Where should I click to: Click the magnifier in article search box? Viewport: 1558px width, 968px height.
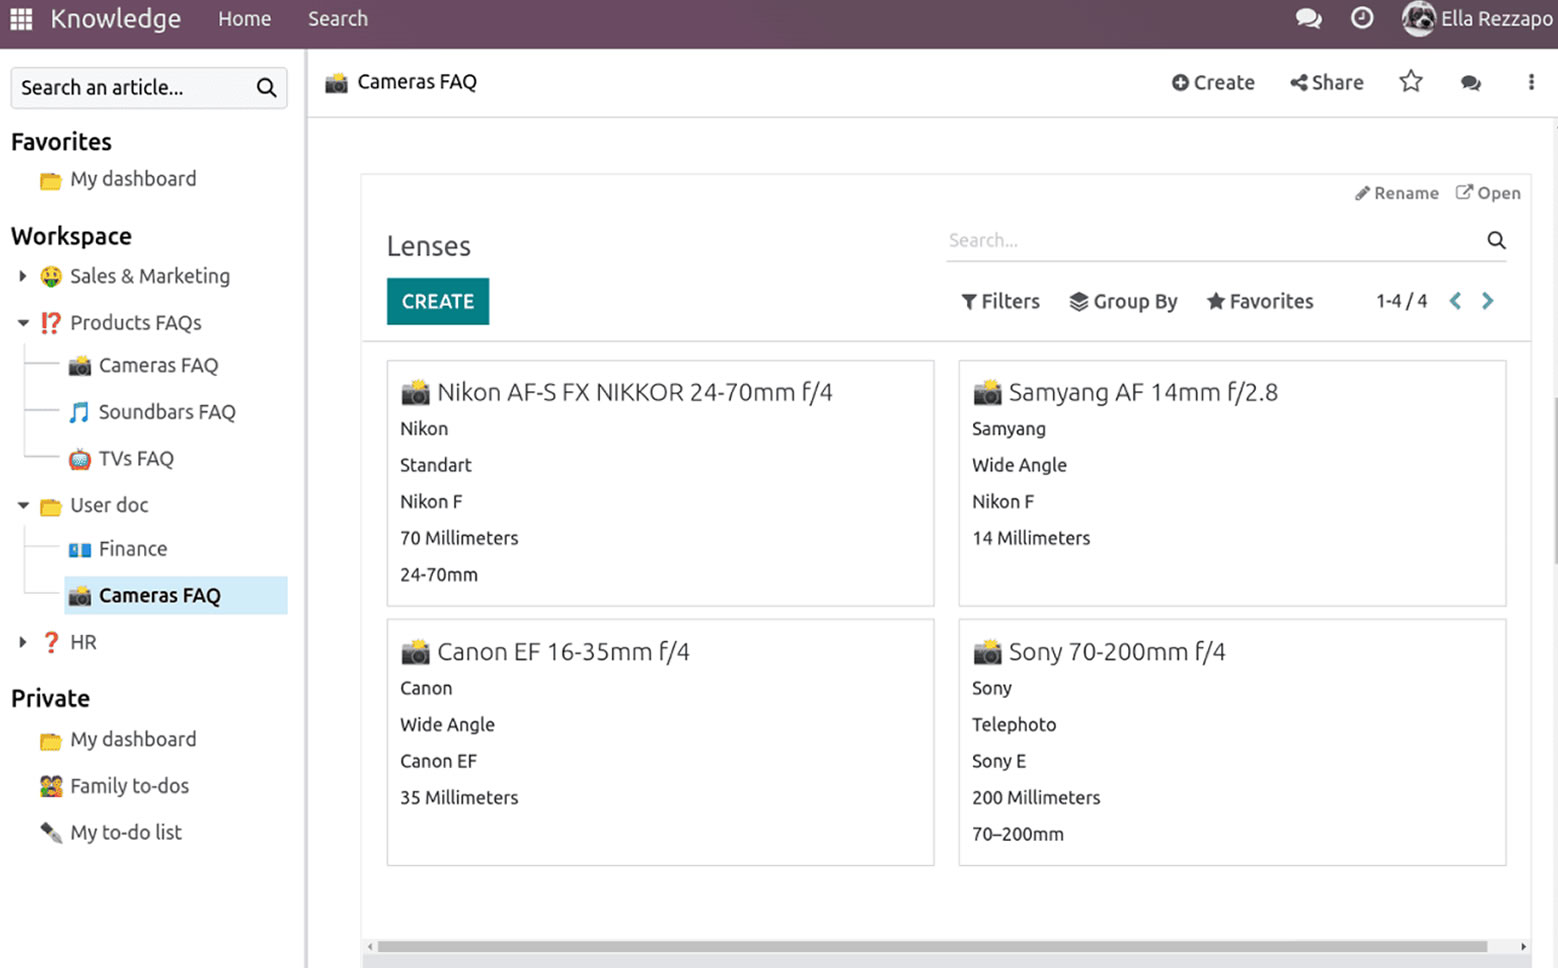coord(266,88)
